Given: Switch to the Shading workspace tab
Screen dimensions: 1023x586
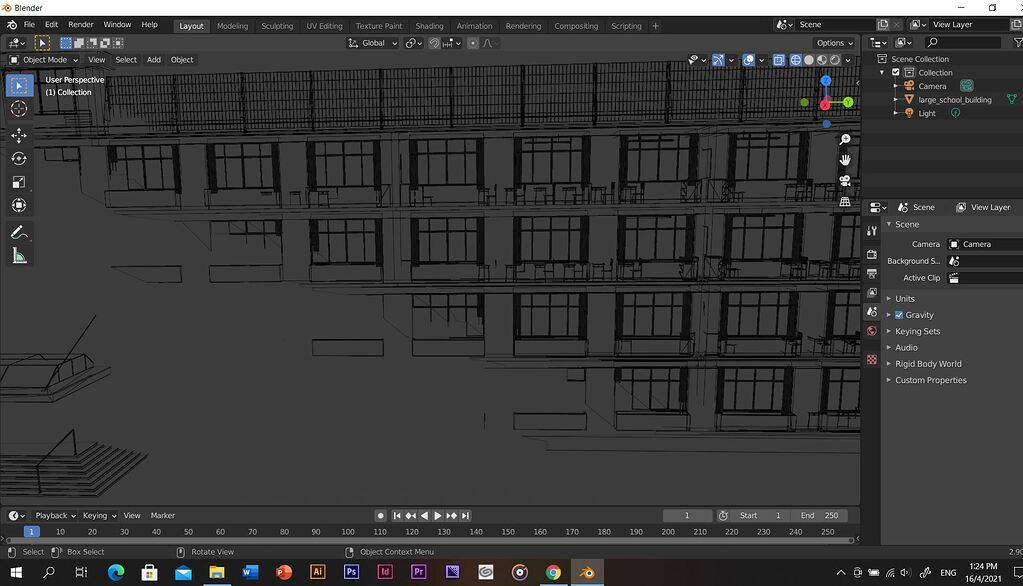Looking at the screenshot, I should pos(429,26).
